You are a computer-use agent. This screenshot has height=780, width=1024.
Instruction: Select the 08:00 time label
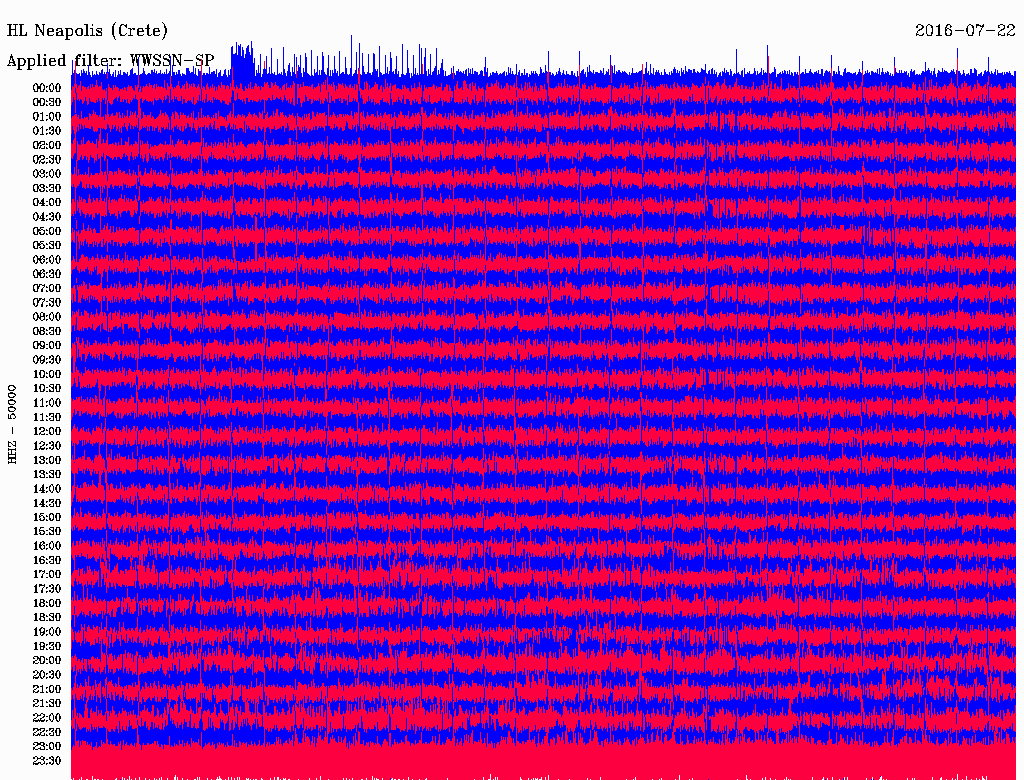pyautogui.click(x=47, y=317)
